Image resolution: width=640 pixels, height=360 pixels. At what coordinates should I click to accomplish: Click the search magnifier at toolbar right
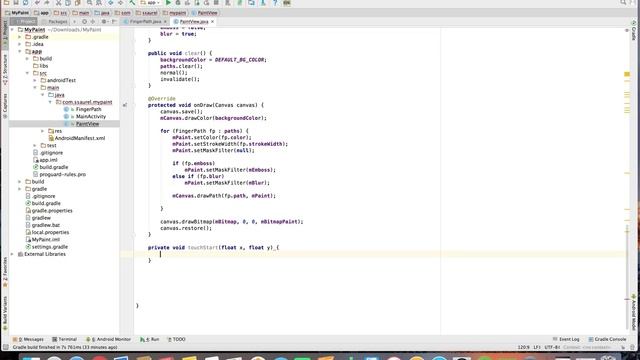pos(623,2)
